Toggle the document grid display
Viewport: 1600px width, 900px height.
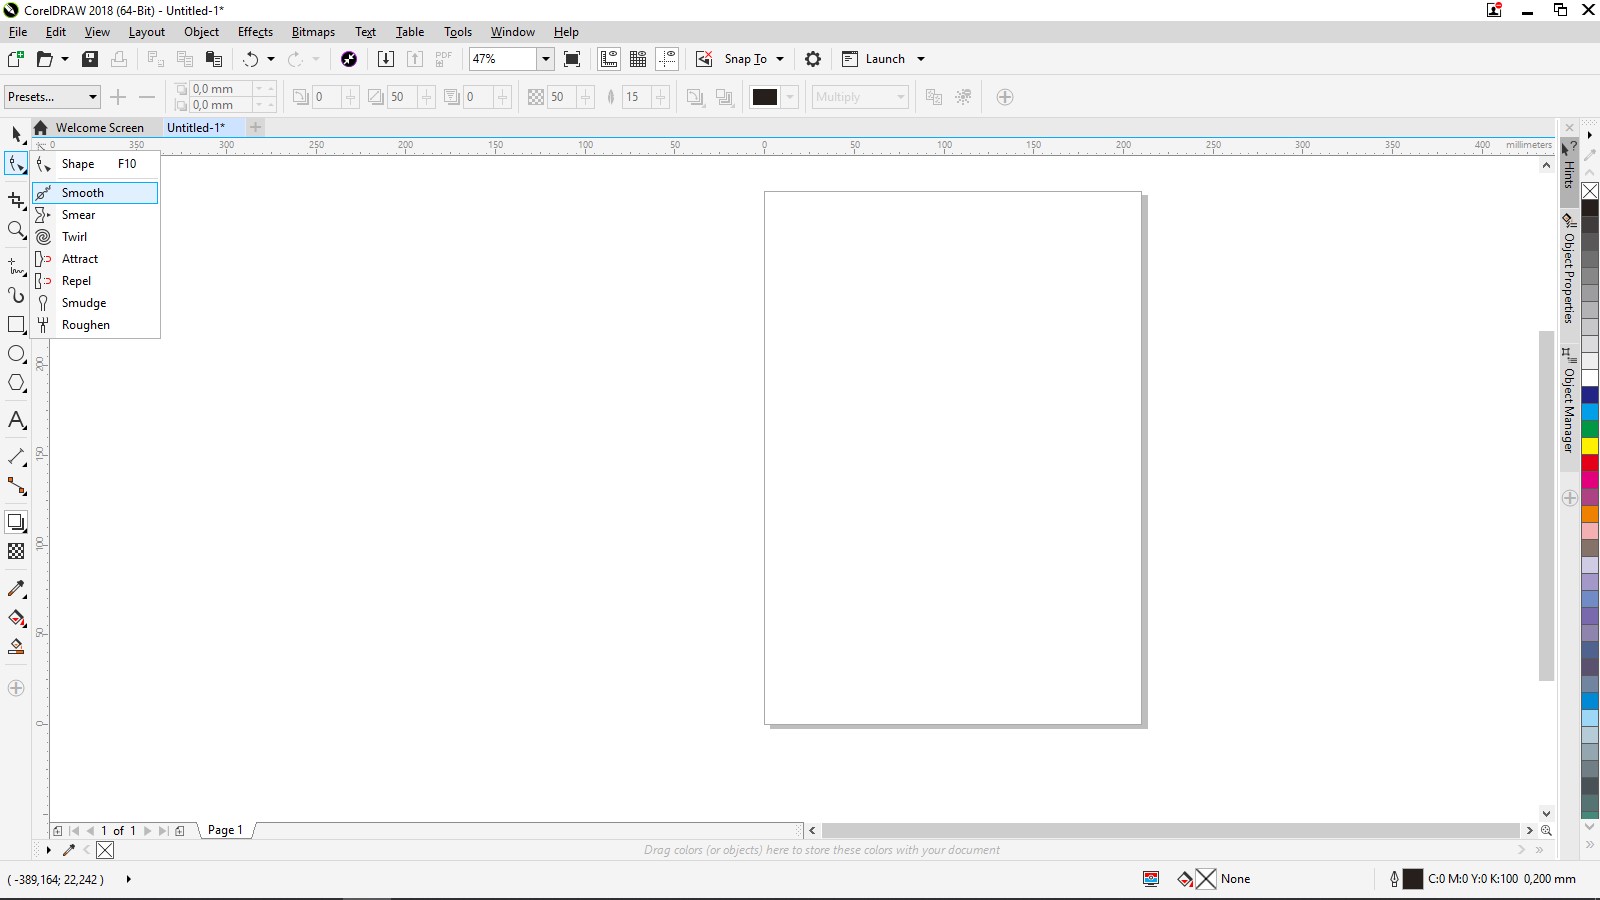pos(638,59)
